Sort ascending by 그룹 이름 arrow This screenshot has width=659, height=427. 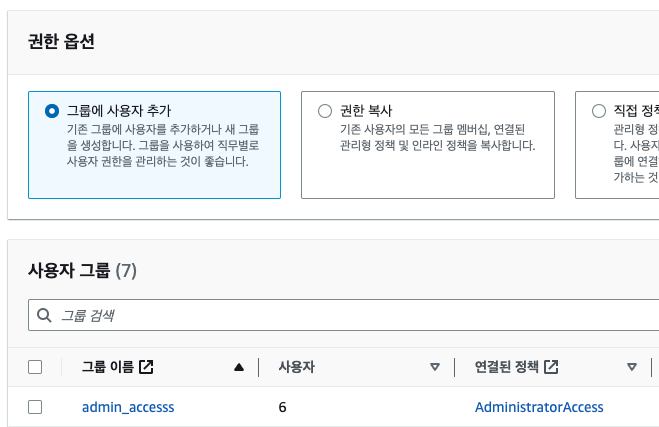click(x=239, y=367)
